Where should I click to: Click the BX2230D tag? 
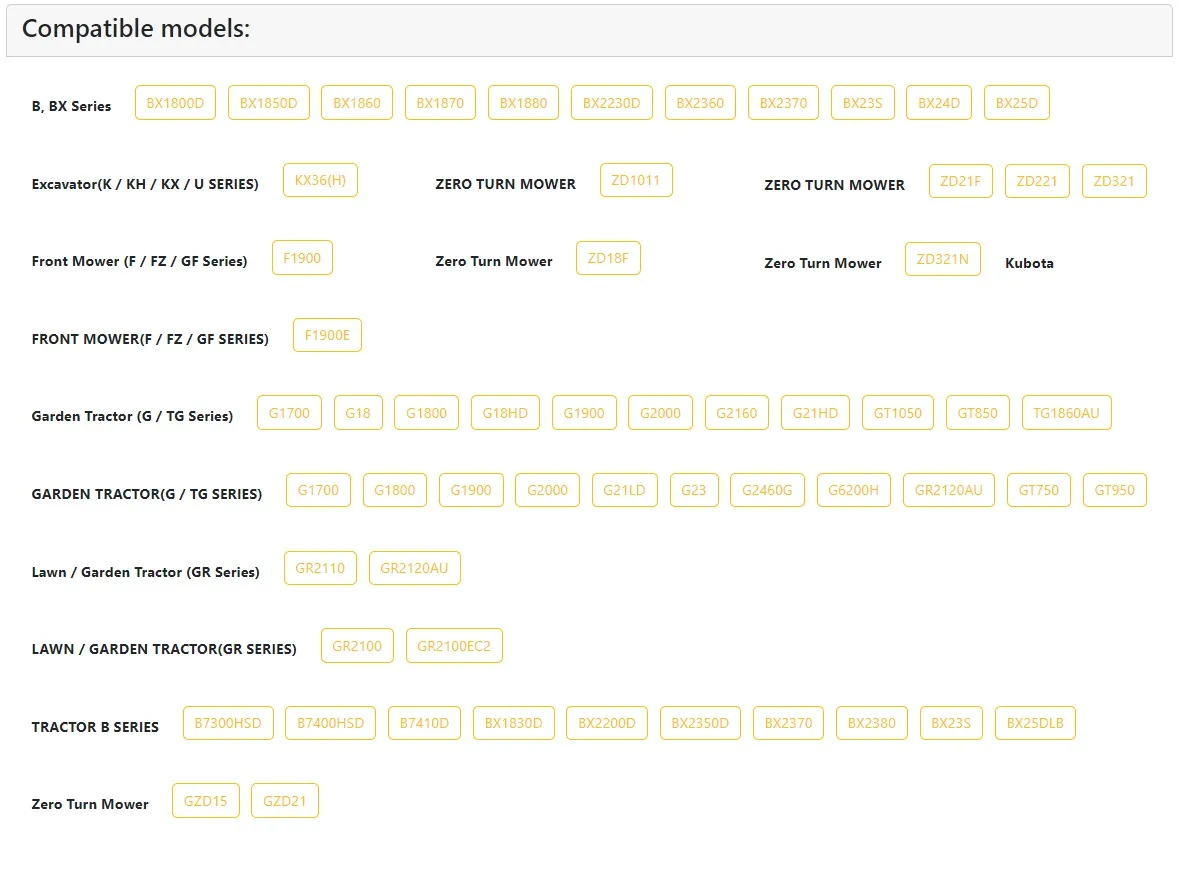tap(611, 103)
